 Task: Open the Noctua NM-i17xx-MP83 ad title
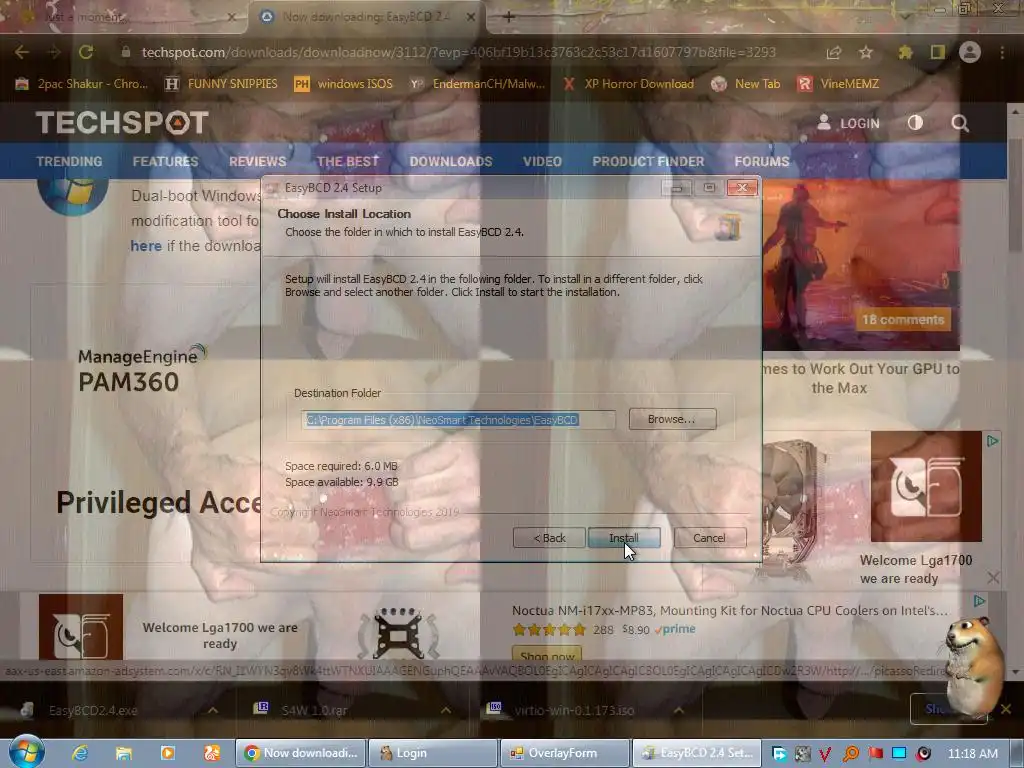click(x=729, y=611)
